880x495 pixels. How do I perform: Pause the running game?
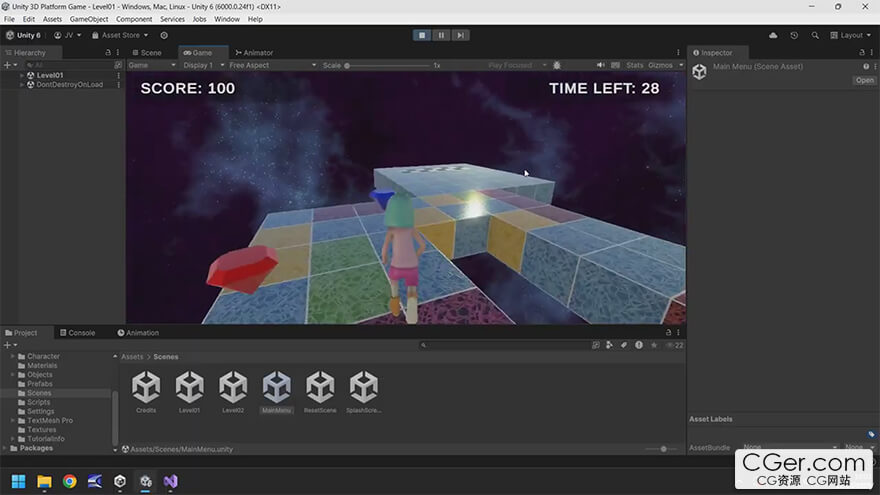441,35
